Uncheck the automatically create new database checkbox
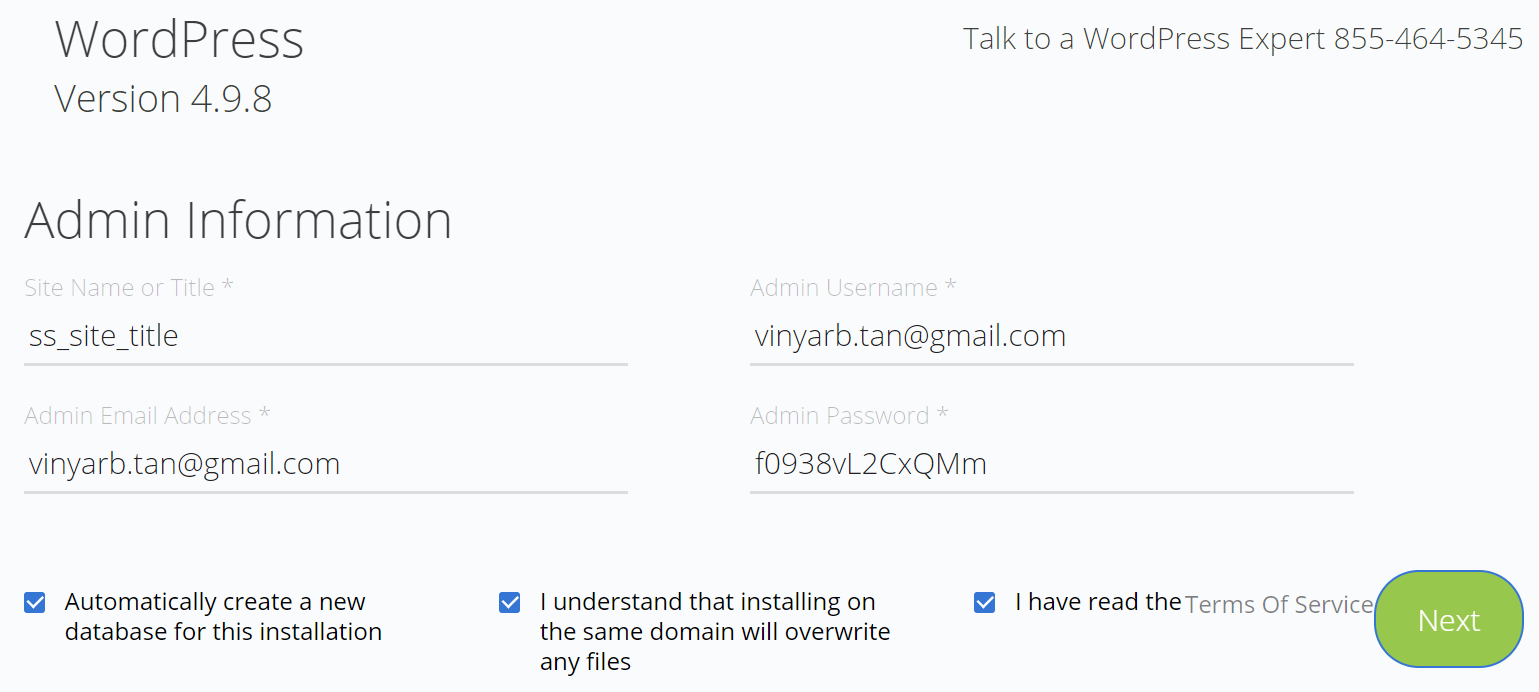 click(35, 603)
